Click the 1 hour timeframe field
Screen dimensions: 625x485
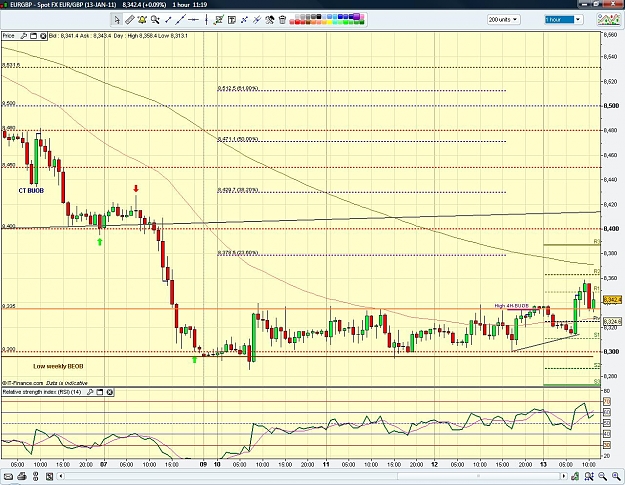559,20
